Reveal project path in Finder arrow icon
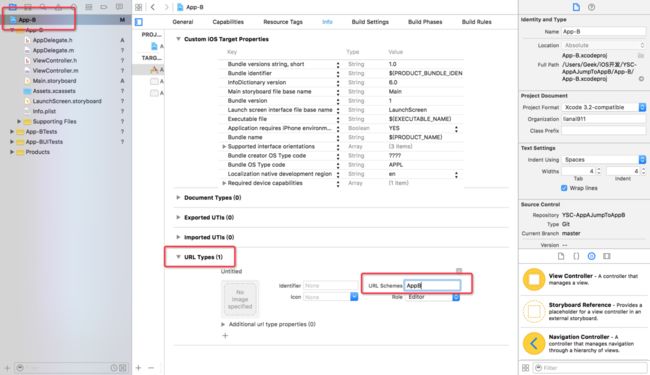 click(x=641, y=78)
